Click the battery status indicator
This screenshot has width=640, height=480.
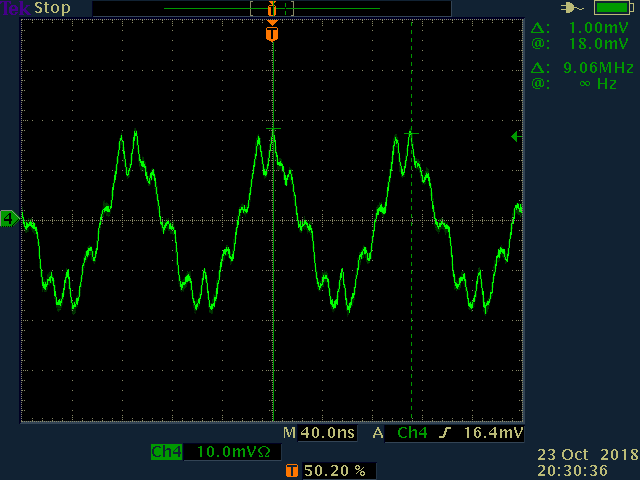pos(614,8)
